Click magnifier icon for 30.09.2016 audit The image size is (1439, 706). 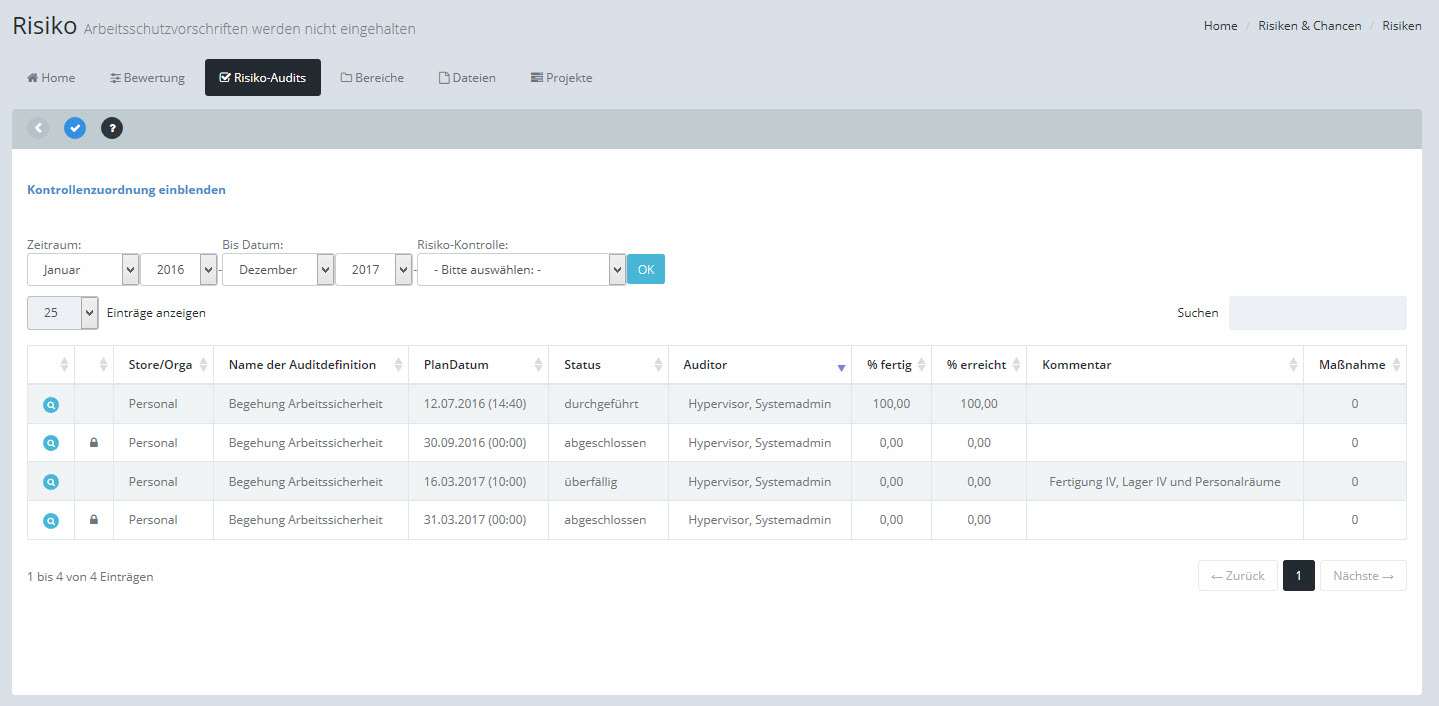click(x=51, y=443)
